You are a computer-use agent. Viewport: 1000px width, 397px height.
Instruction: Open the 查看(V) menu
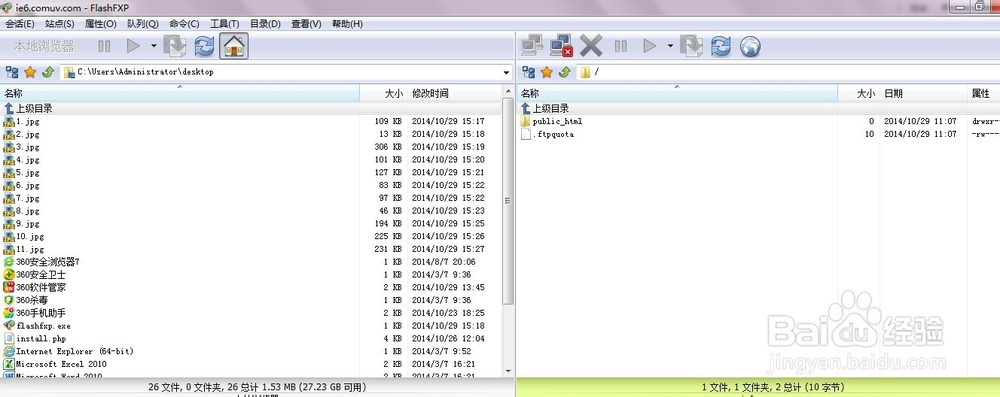(x=306, y=24)
